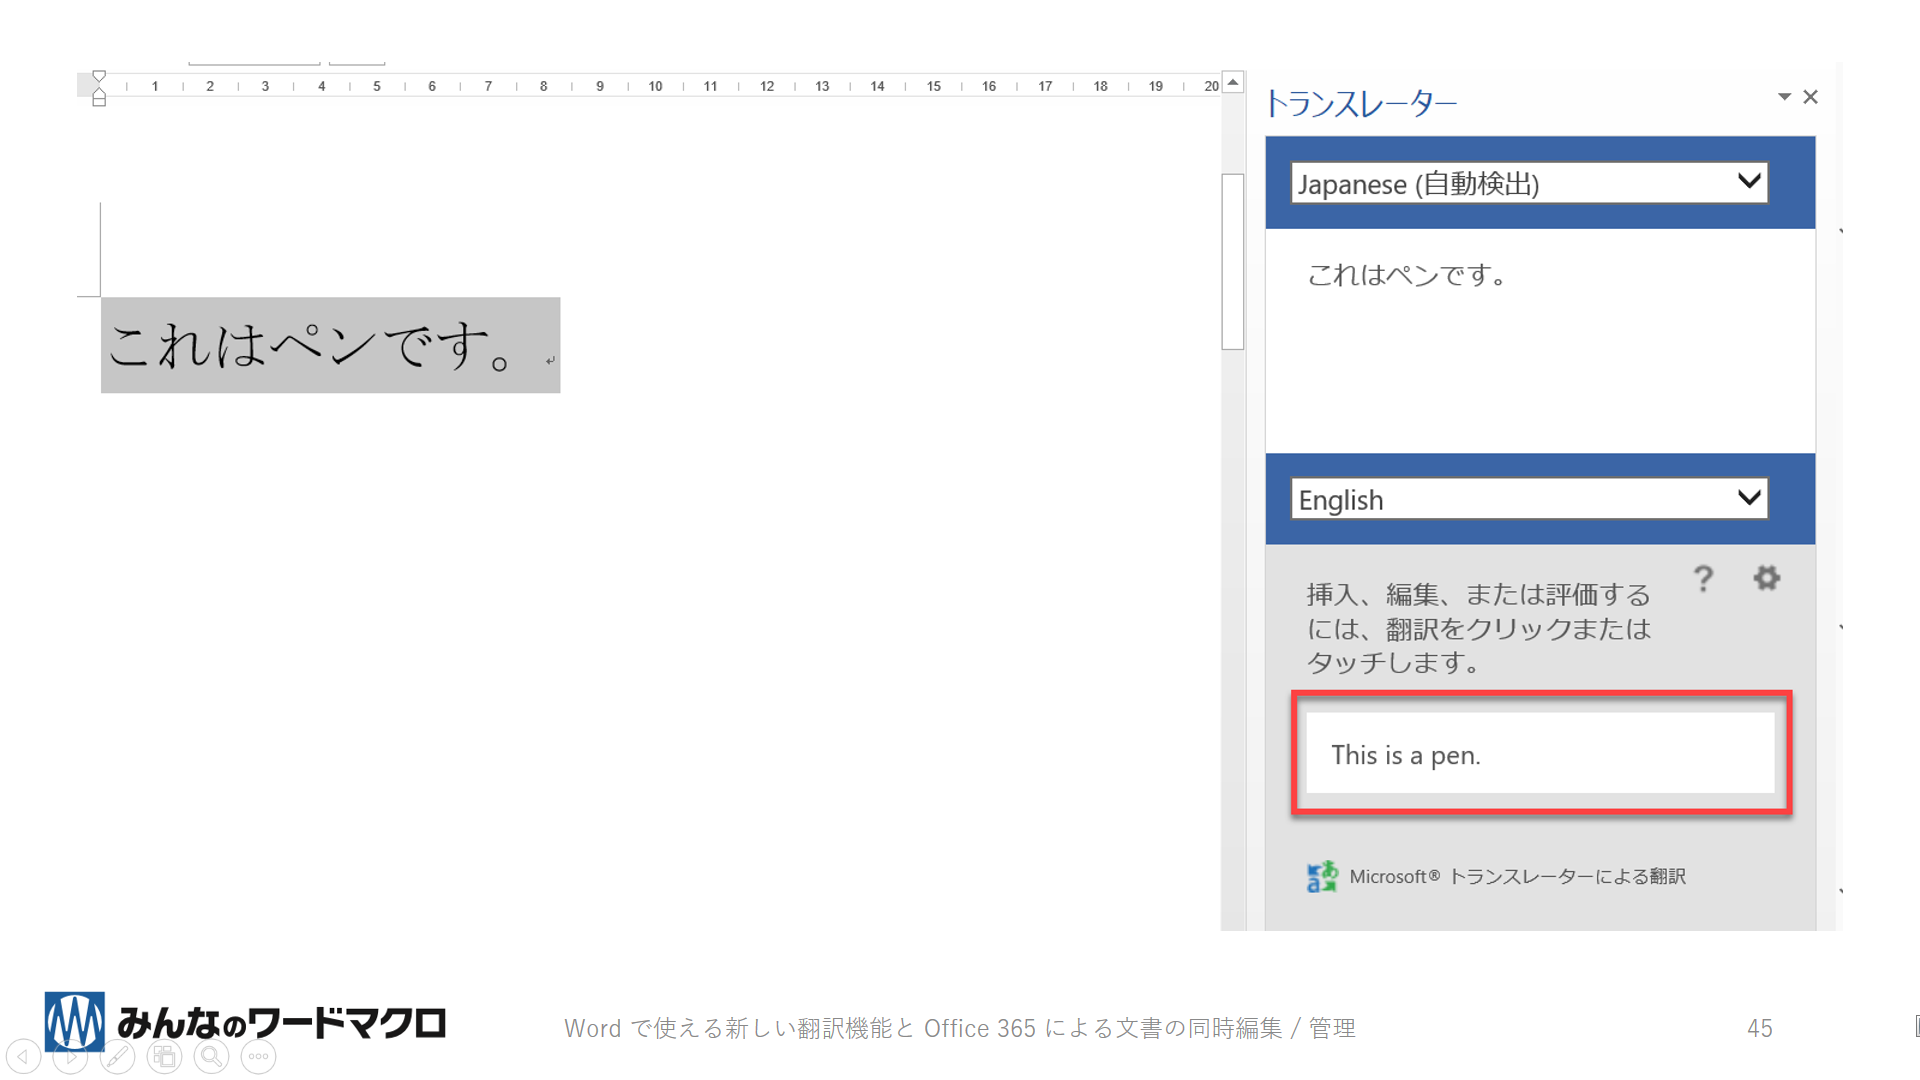Image resolution: width=1920 pixels, height=1080 pixels.
Task: Expand Japanese source language dropdown
Action: pyautogui.click(x=1748, y=182)
